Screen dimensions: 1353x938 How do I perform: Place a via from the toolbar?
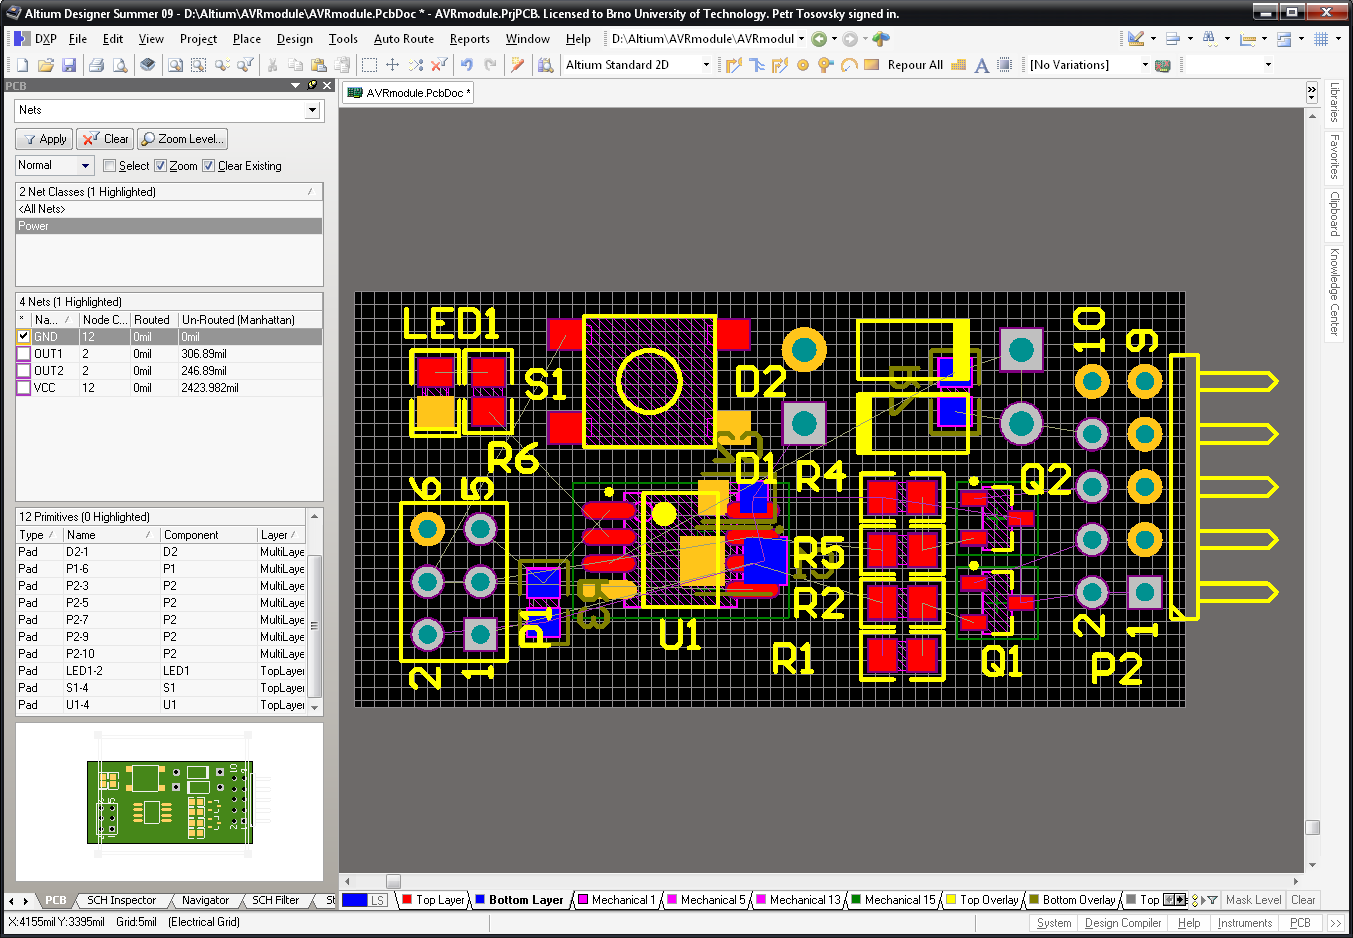[826, 65]
